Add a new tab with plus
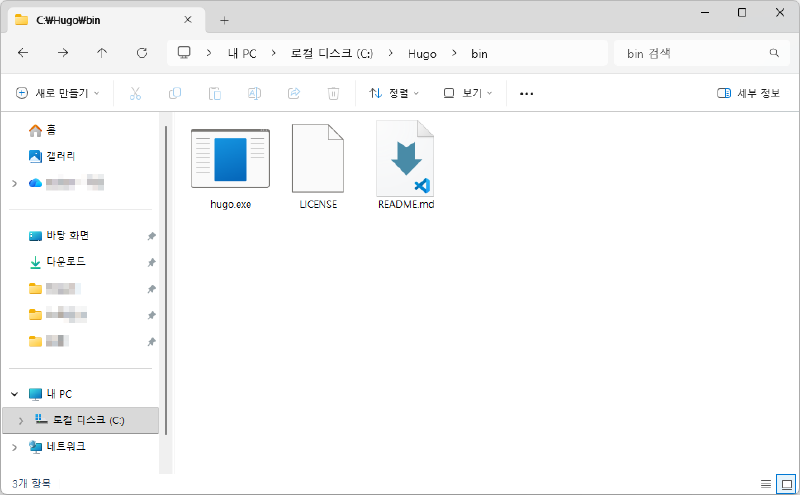 (224, 20)
